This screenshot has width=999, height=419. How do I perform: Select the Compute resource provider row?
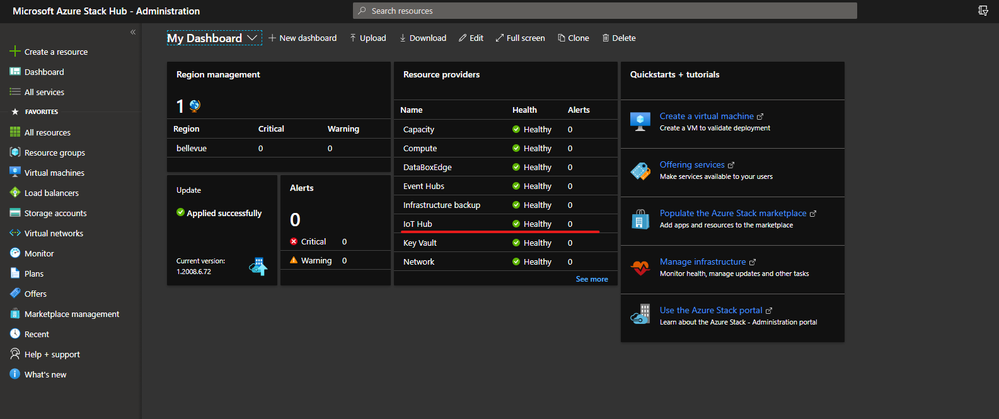(506, 148)
